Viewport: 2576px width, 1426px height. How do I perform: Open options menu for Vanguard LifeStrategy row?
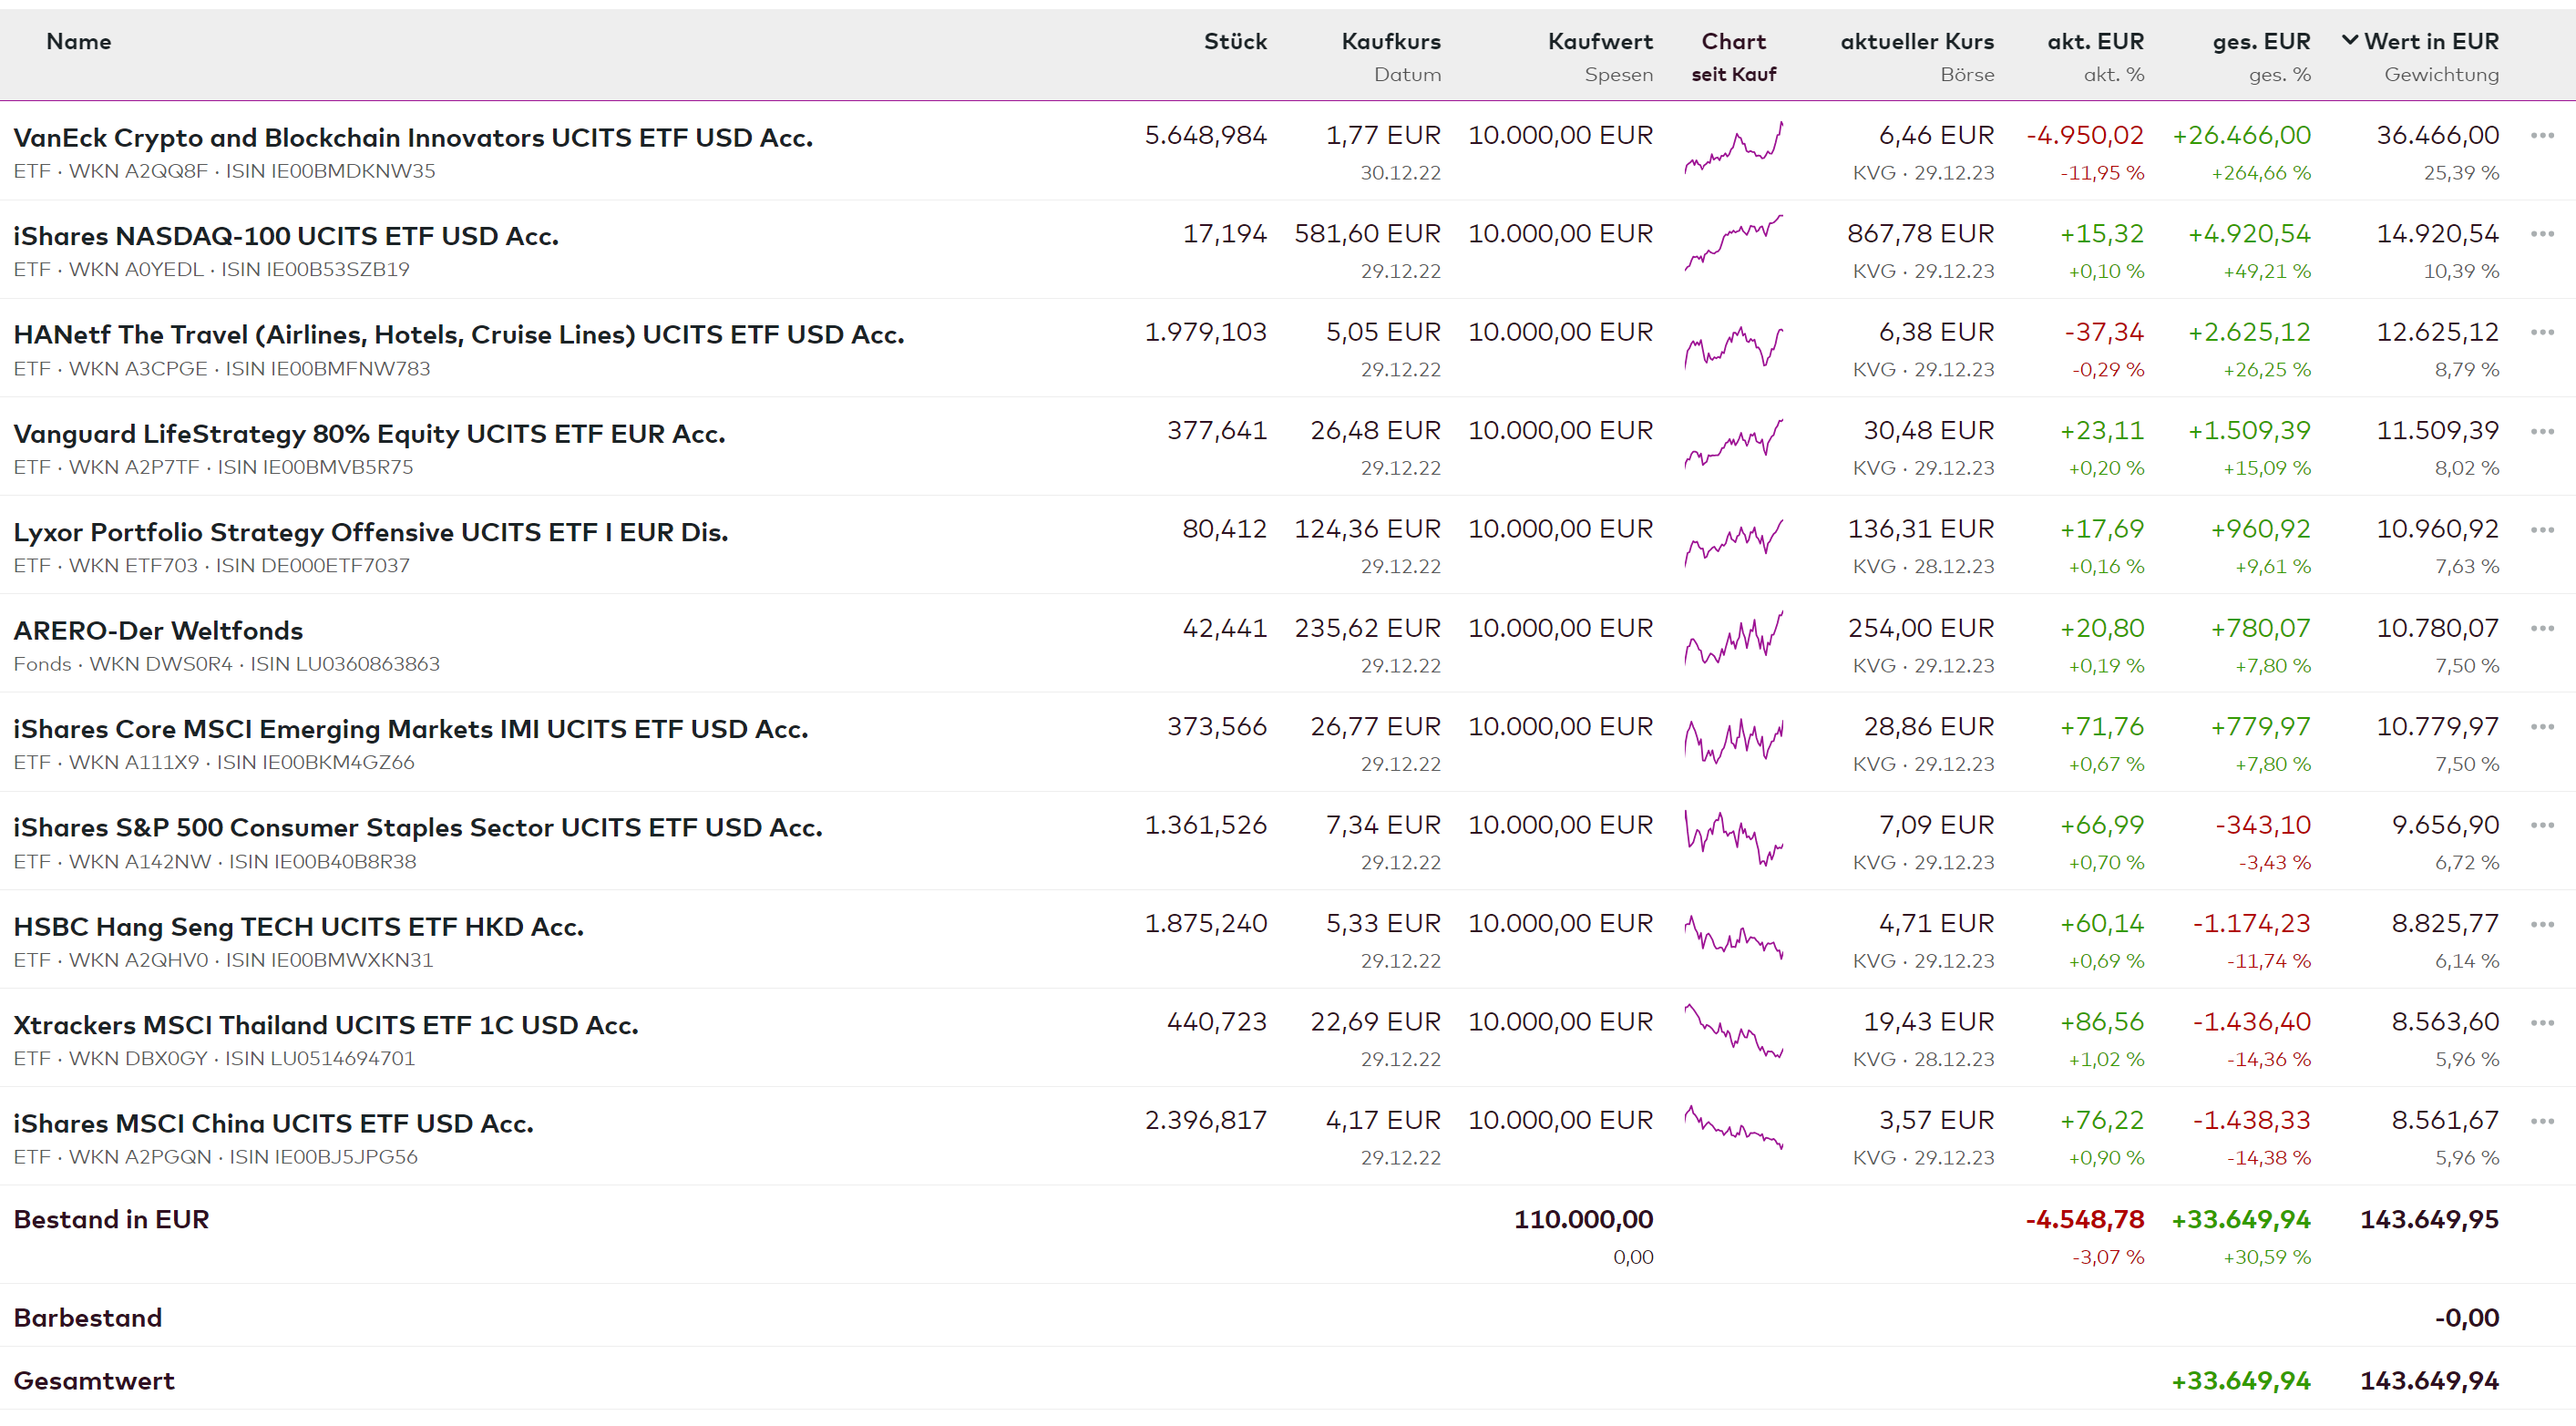click(x=2541, y=431)
